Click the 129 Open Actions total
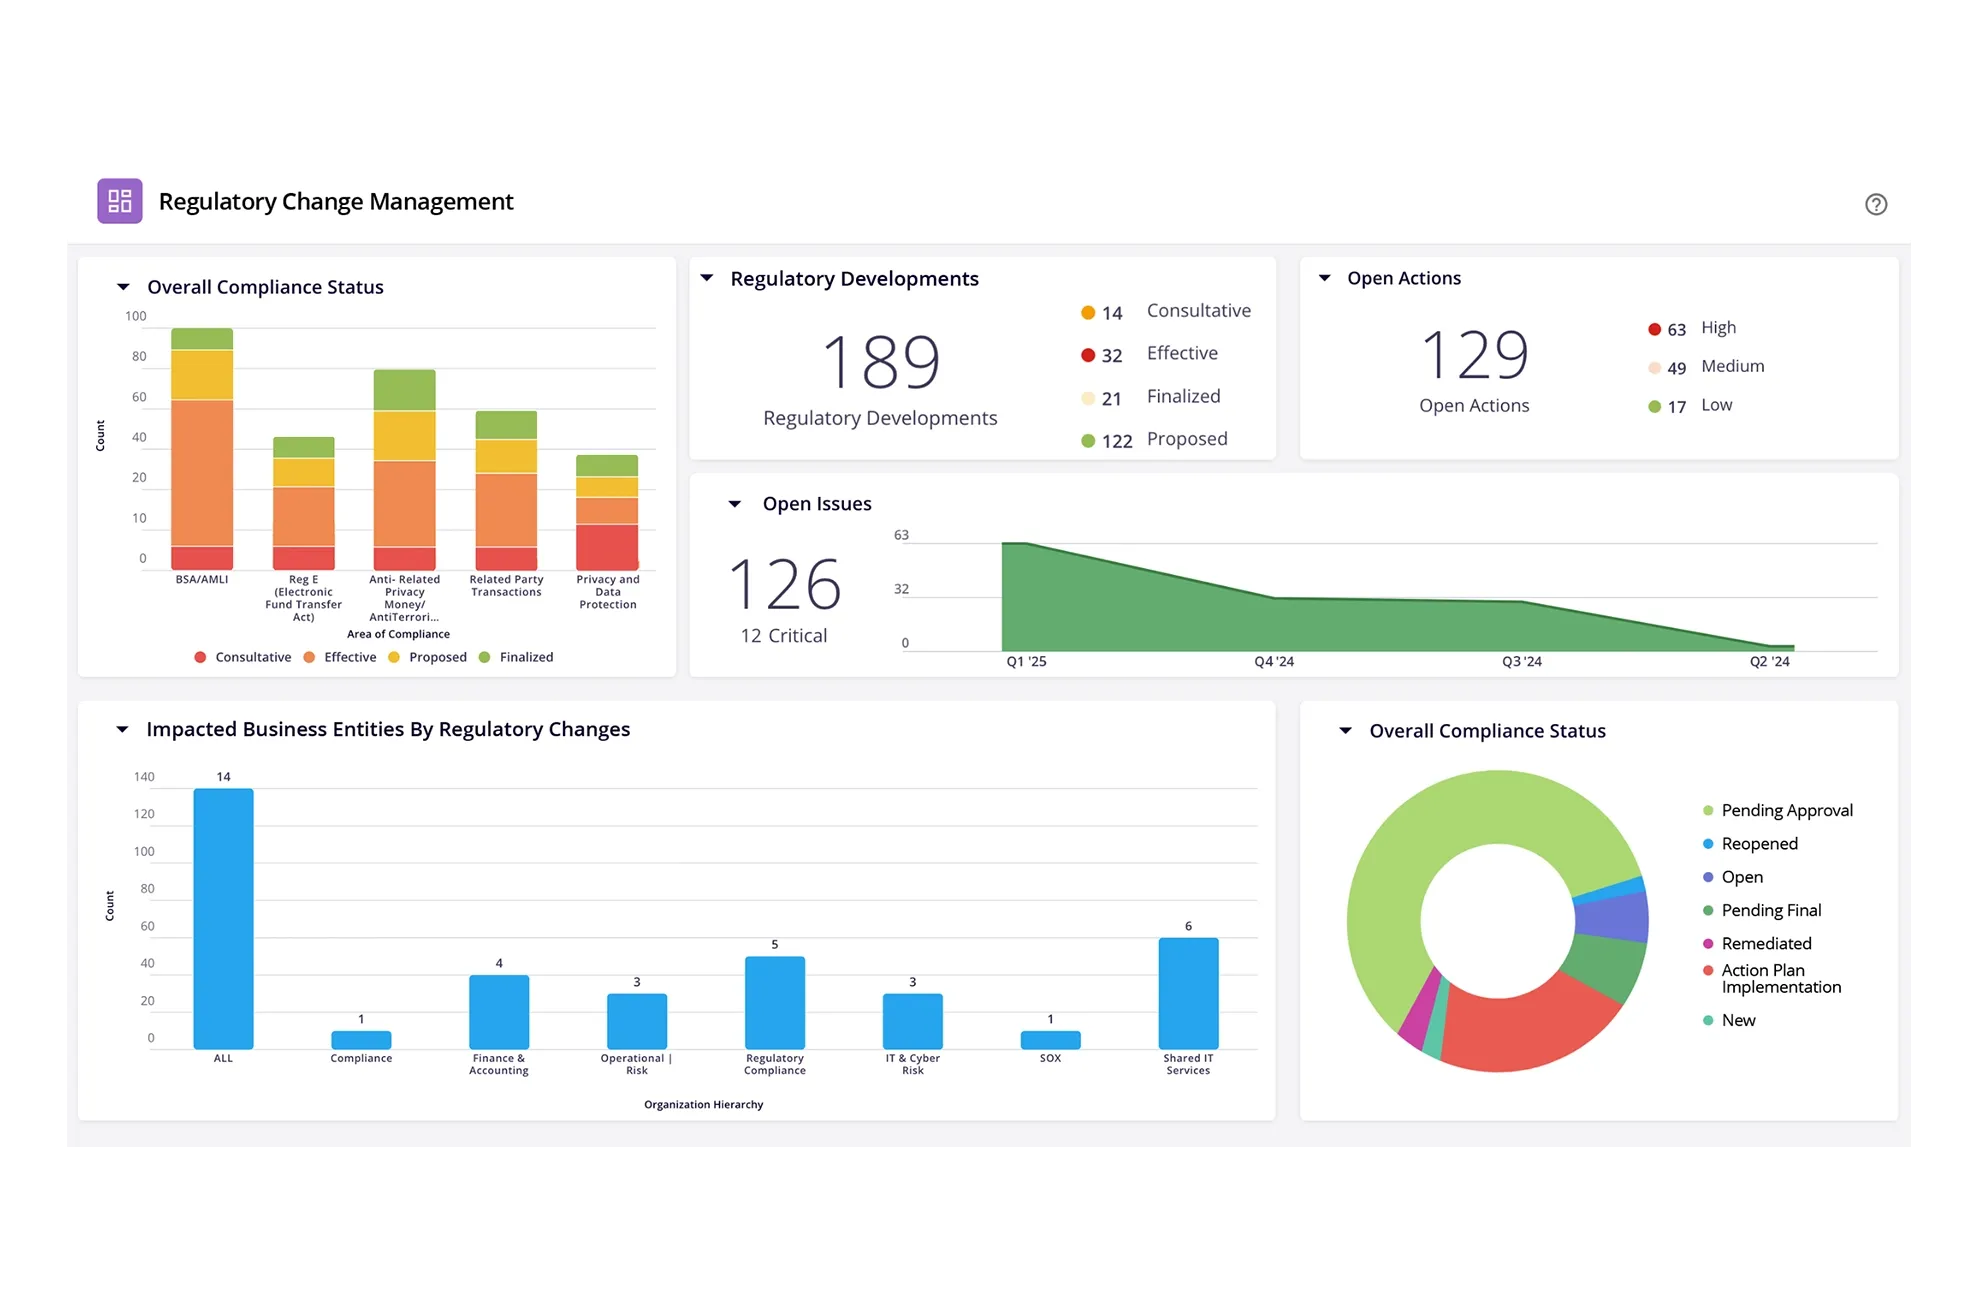The height and width of the screenshot is (1313, 1975). 1474,355
